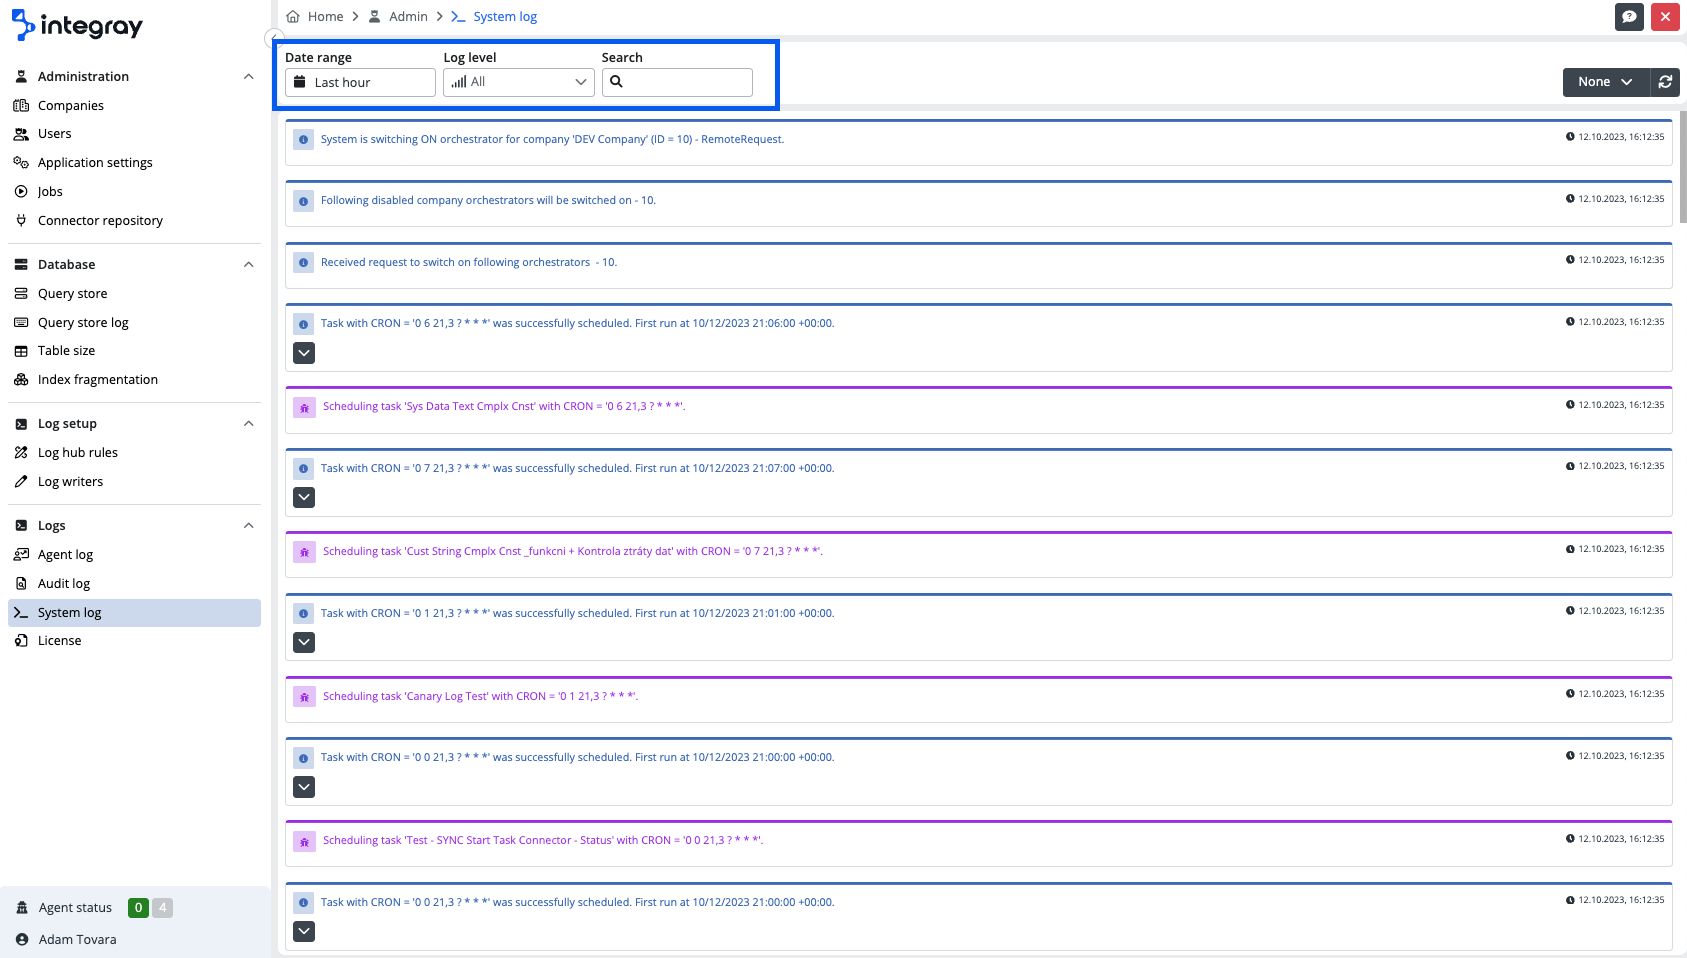Expand details of CRON 21:06:00 log entry
1687x958 pixels.
tap(304, 353)
